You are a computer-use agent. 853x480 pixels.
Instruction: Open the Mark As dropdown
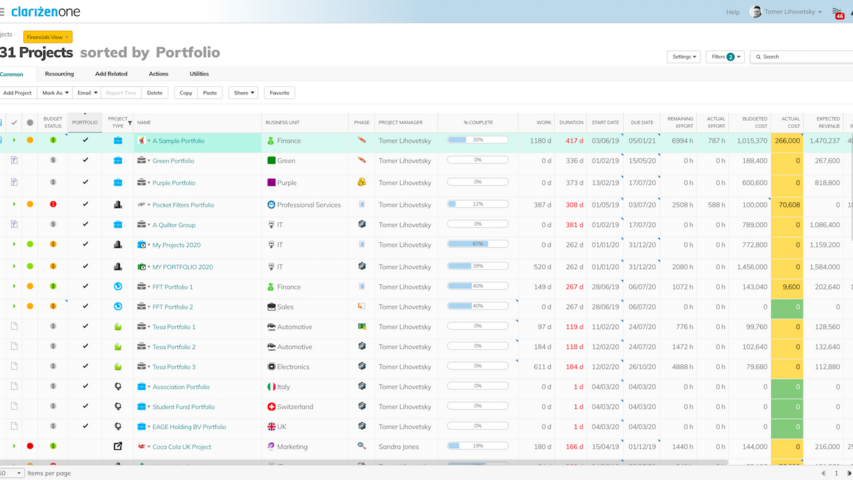click(55, 93)
